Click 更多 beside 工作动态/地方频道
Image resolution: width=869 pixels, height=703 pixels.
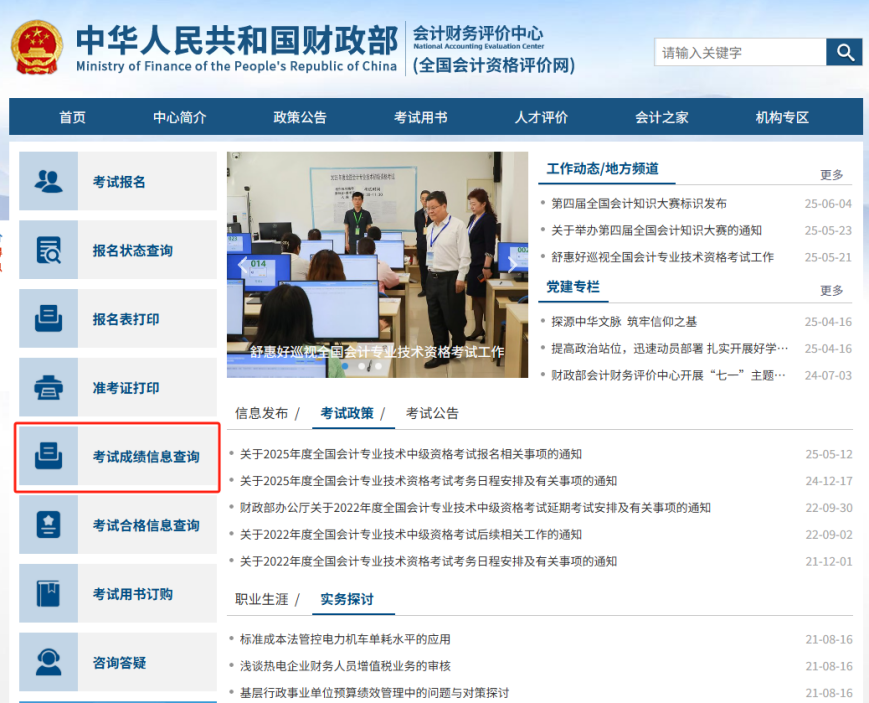(832, 174)
